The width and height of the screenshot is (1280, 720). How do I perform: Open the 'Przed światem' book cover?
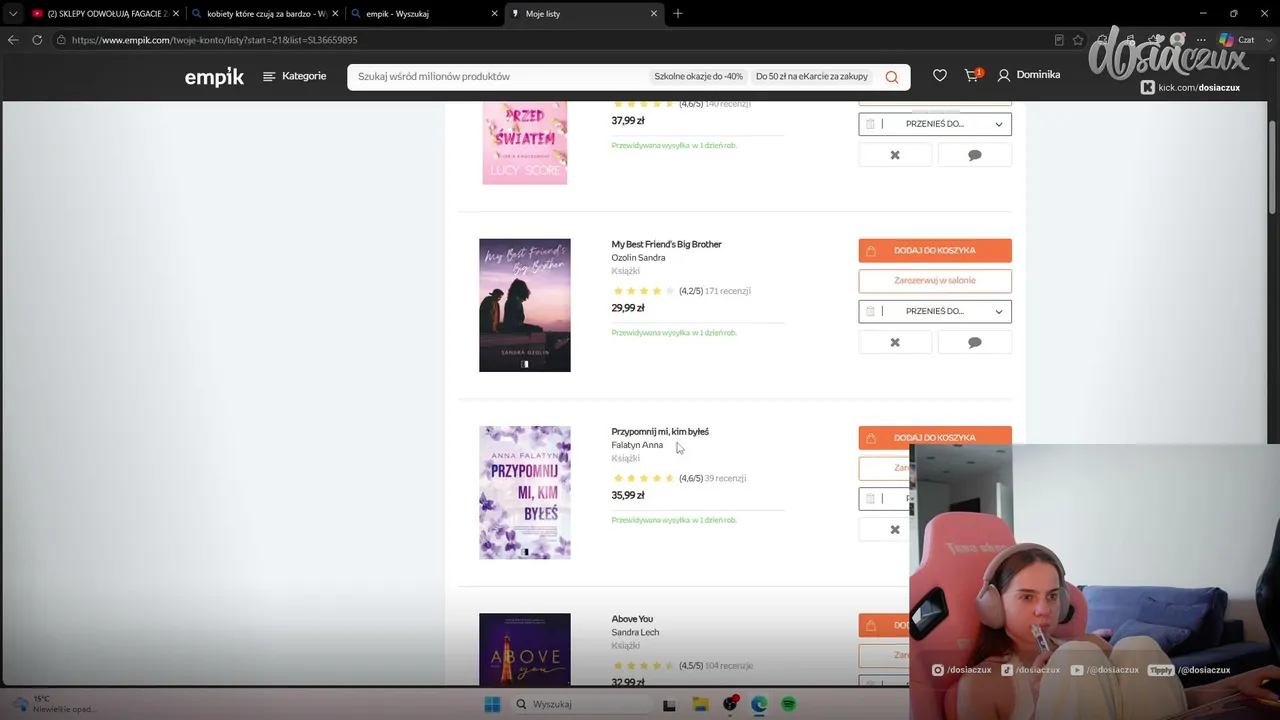coord(525,143)
